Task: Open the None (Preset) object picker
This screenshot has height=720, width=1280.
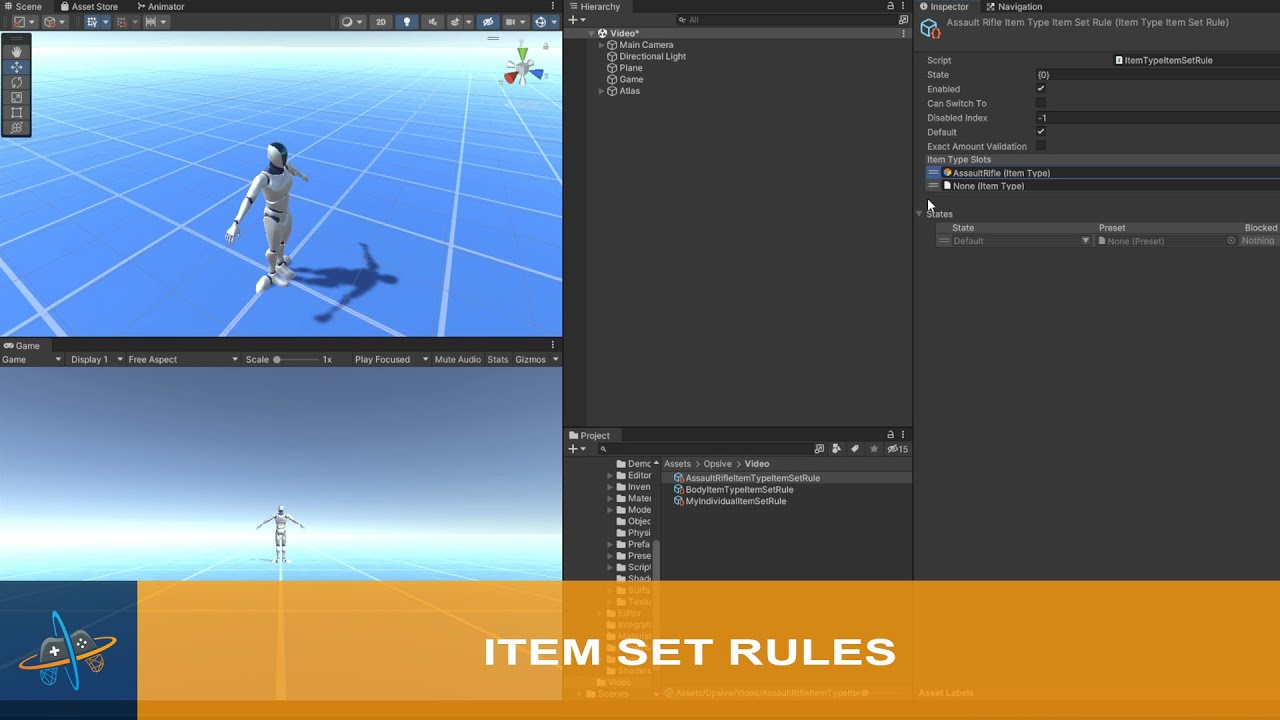Action: [1231, 241]
